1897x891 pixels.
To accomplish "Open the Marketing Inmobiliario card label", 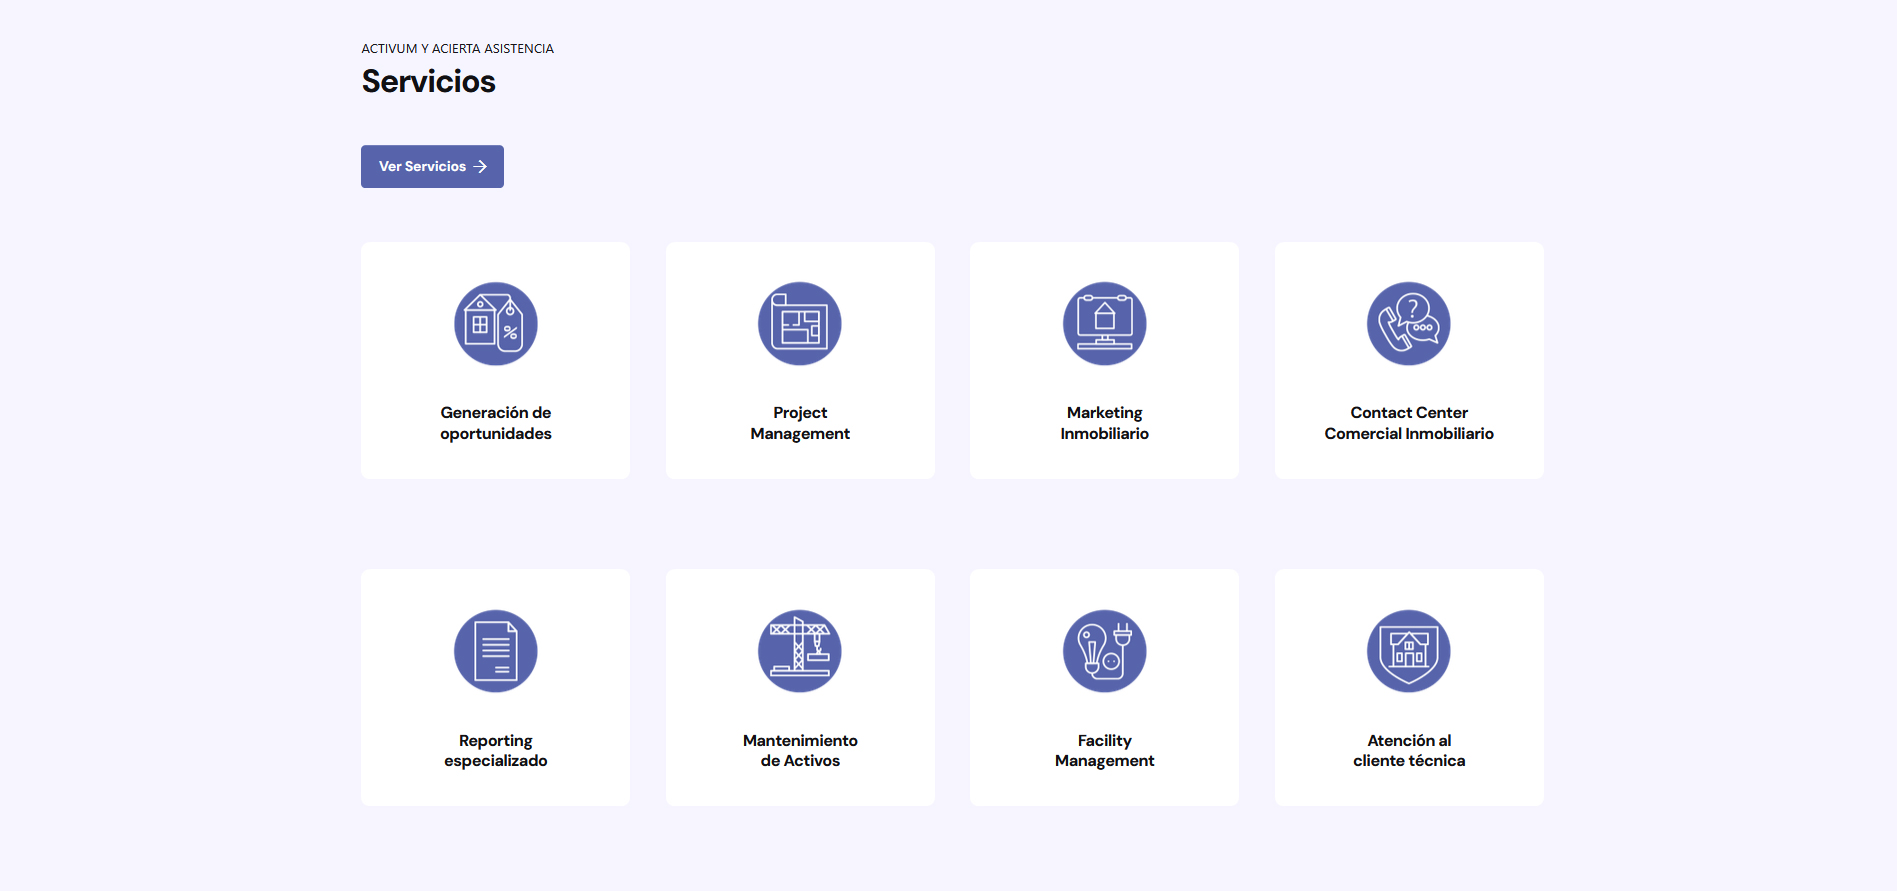I will [x=1104, y=423].
